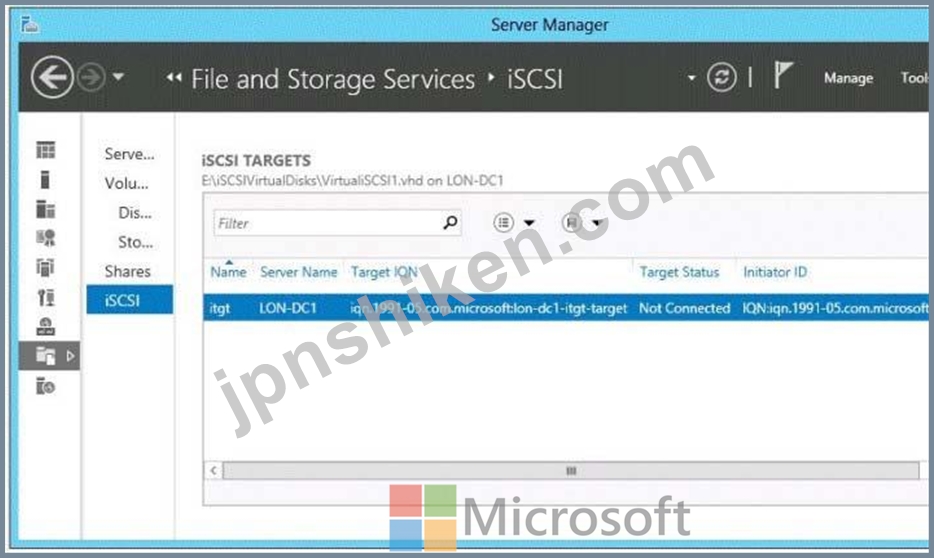Open the bottom-most sidebar role icon
Image resolution: width=934 pixels, height=558 pixels.
tap(45, 386)
